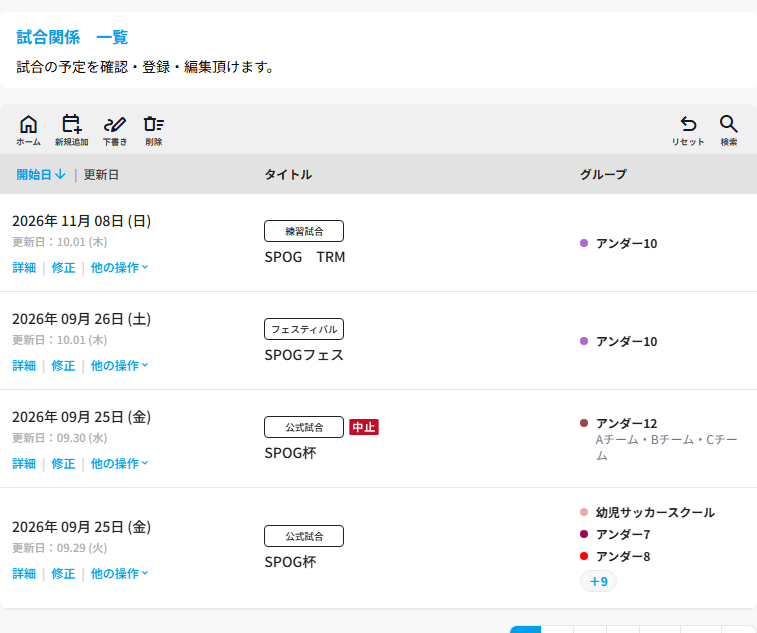This screenshot has height=633, width=757.
Task: Click 修正 for SPOG杯 updated 09.29
Action: 63,574
